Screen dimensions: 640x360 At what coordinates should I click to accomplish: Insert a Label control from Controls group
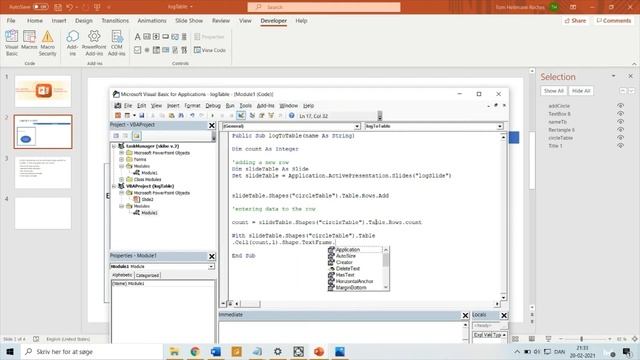click(x=138, y=37)
